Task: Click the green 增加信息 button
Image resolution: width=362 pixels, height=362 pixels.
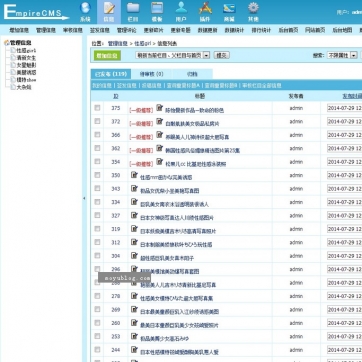Action: point(107,56)
